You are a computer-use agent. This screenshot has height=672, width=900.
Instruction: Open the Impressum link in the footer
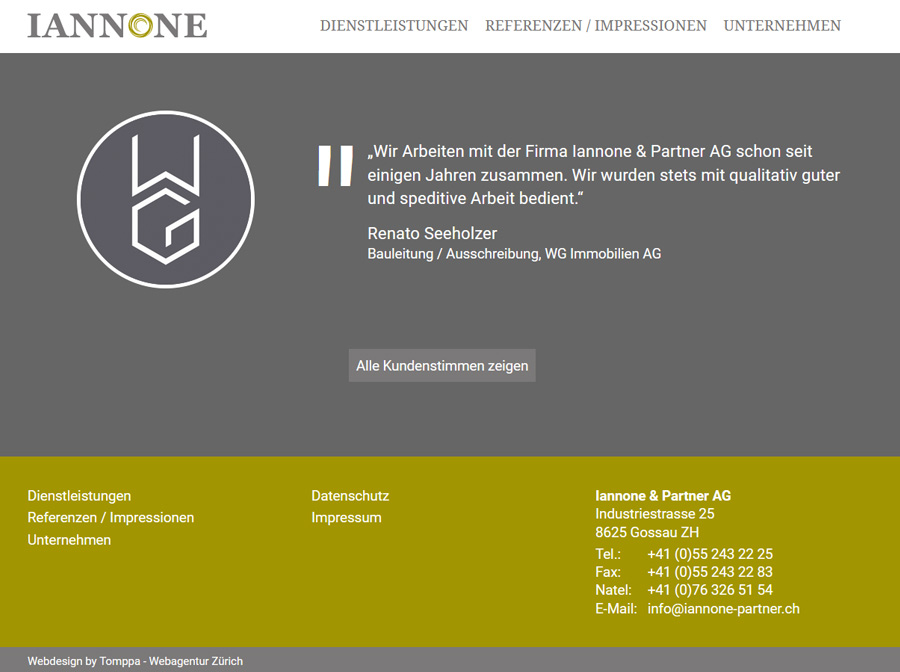click(346, 518)
